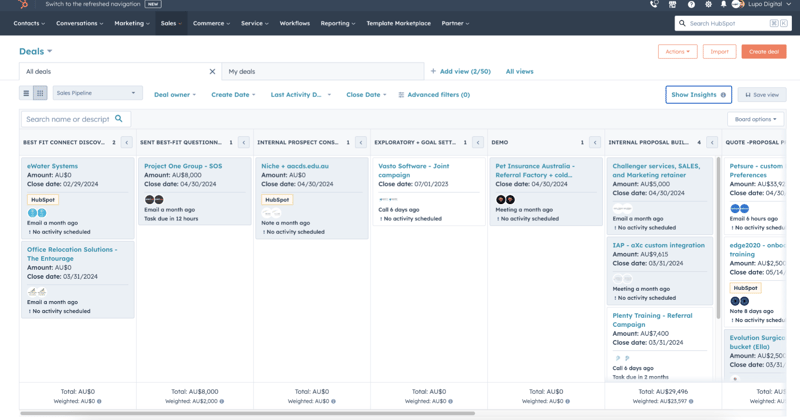Open the marketplace icon in top bar
Screen dimensions: 800x420
point(672,4)
